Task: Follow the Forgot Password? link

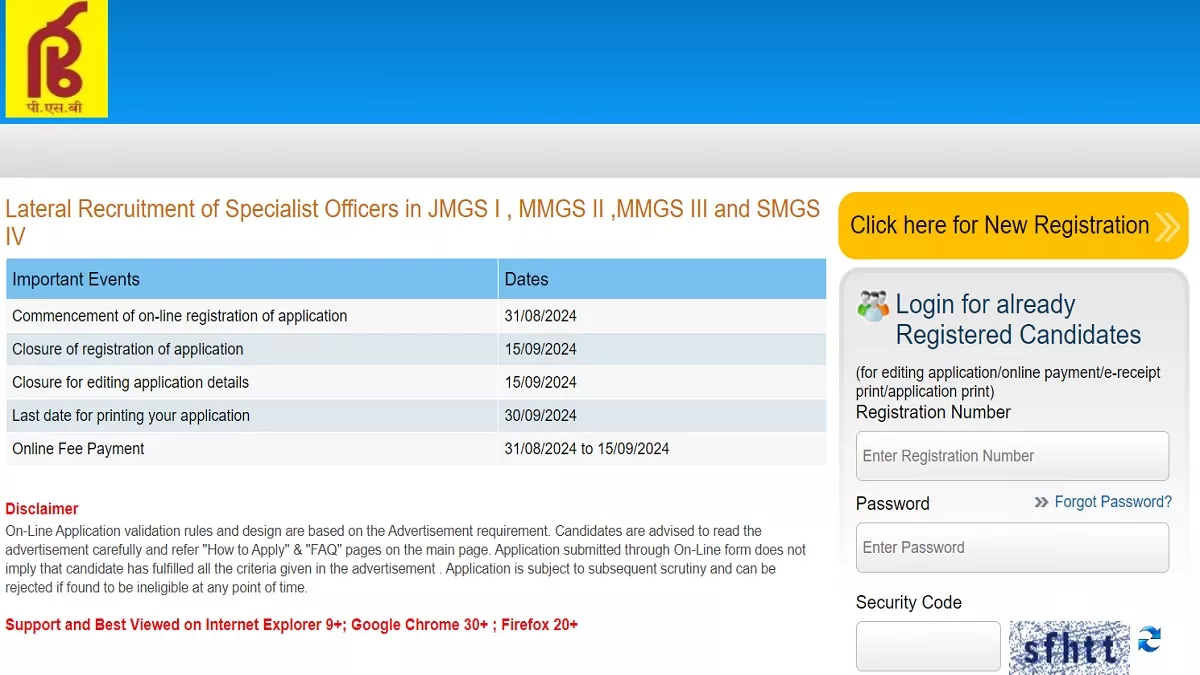Action: [1112, 502]
